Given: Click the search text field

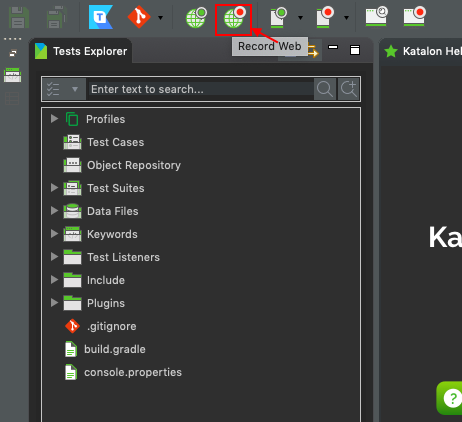Looking at the screenshot, I should (x=201, y=89).
